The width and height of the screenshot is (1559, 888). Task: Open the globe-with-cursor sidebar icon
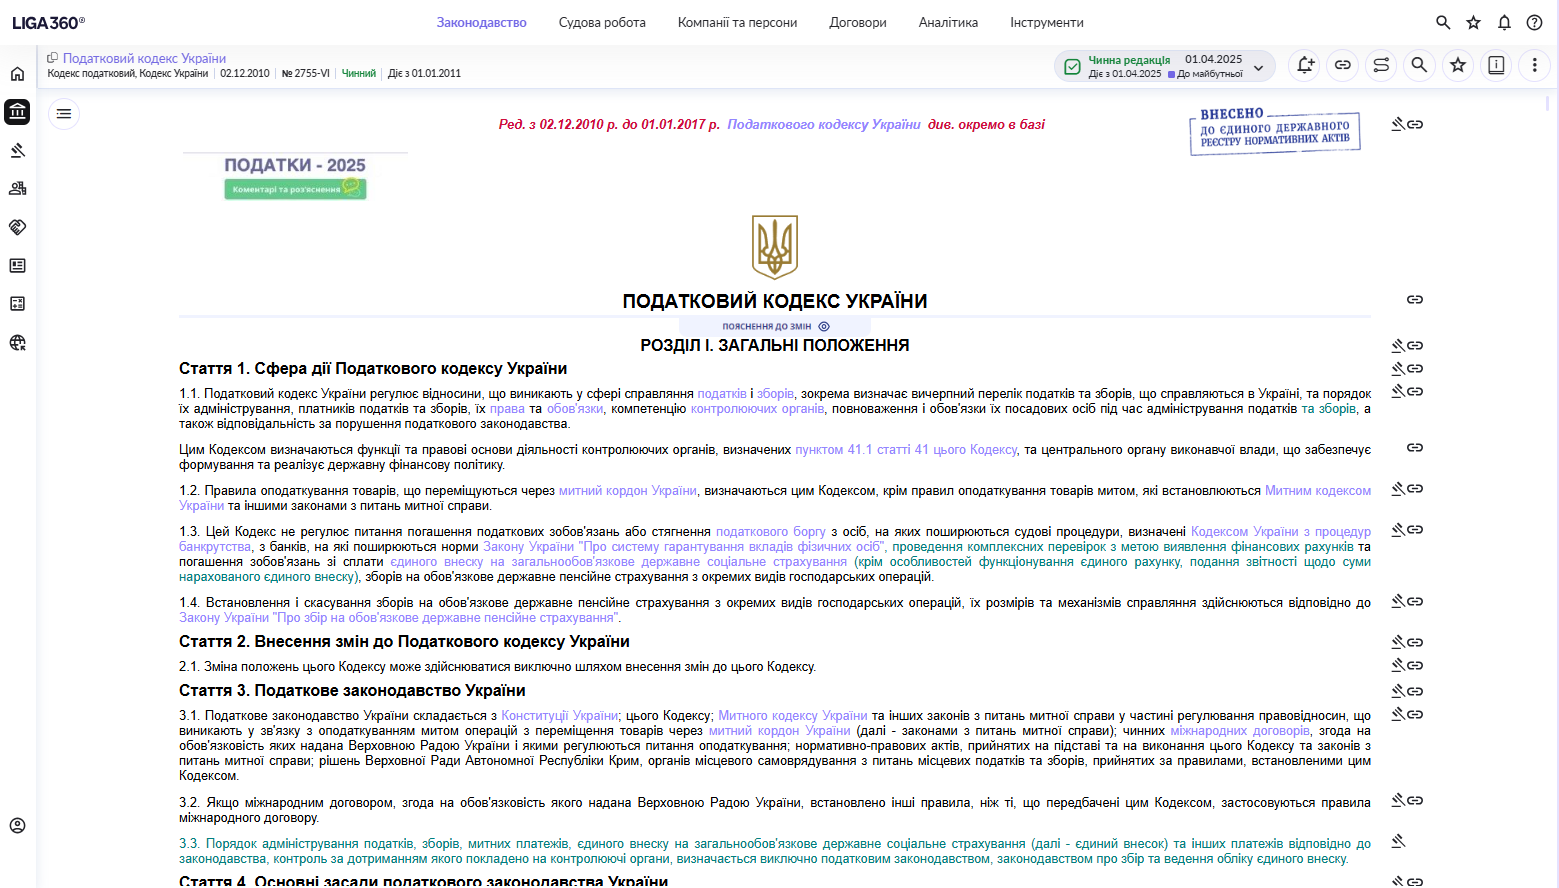pos(17,342)
